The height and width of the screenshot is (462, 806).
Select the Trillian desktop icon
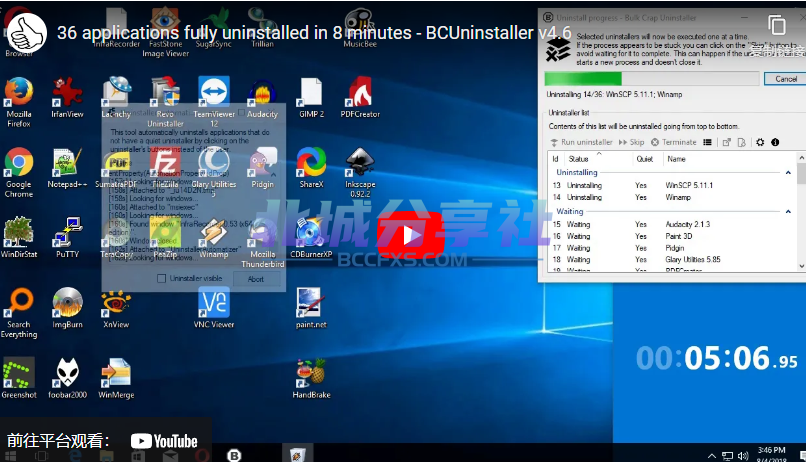[x=263, y=27]
